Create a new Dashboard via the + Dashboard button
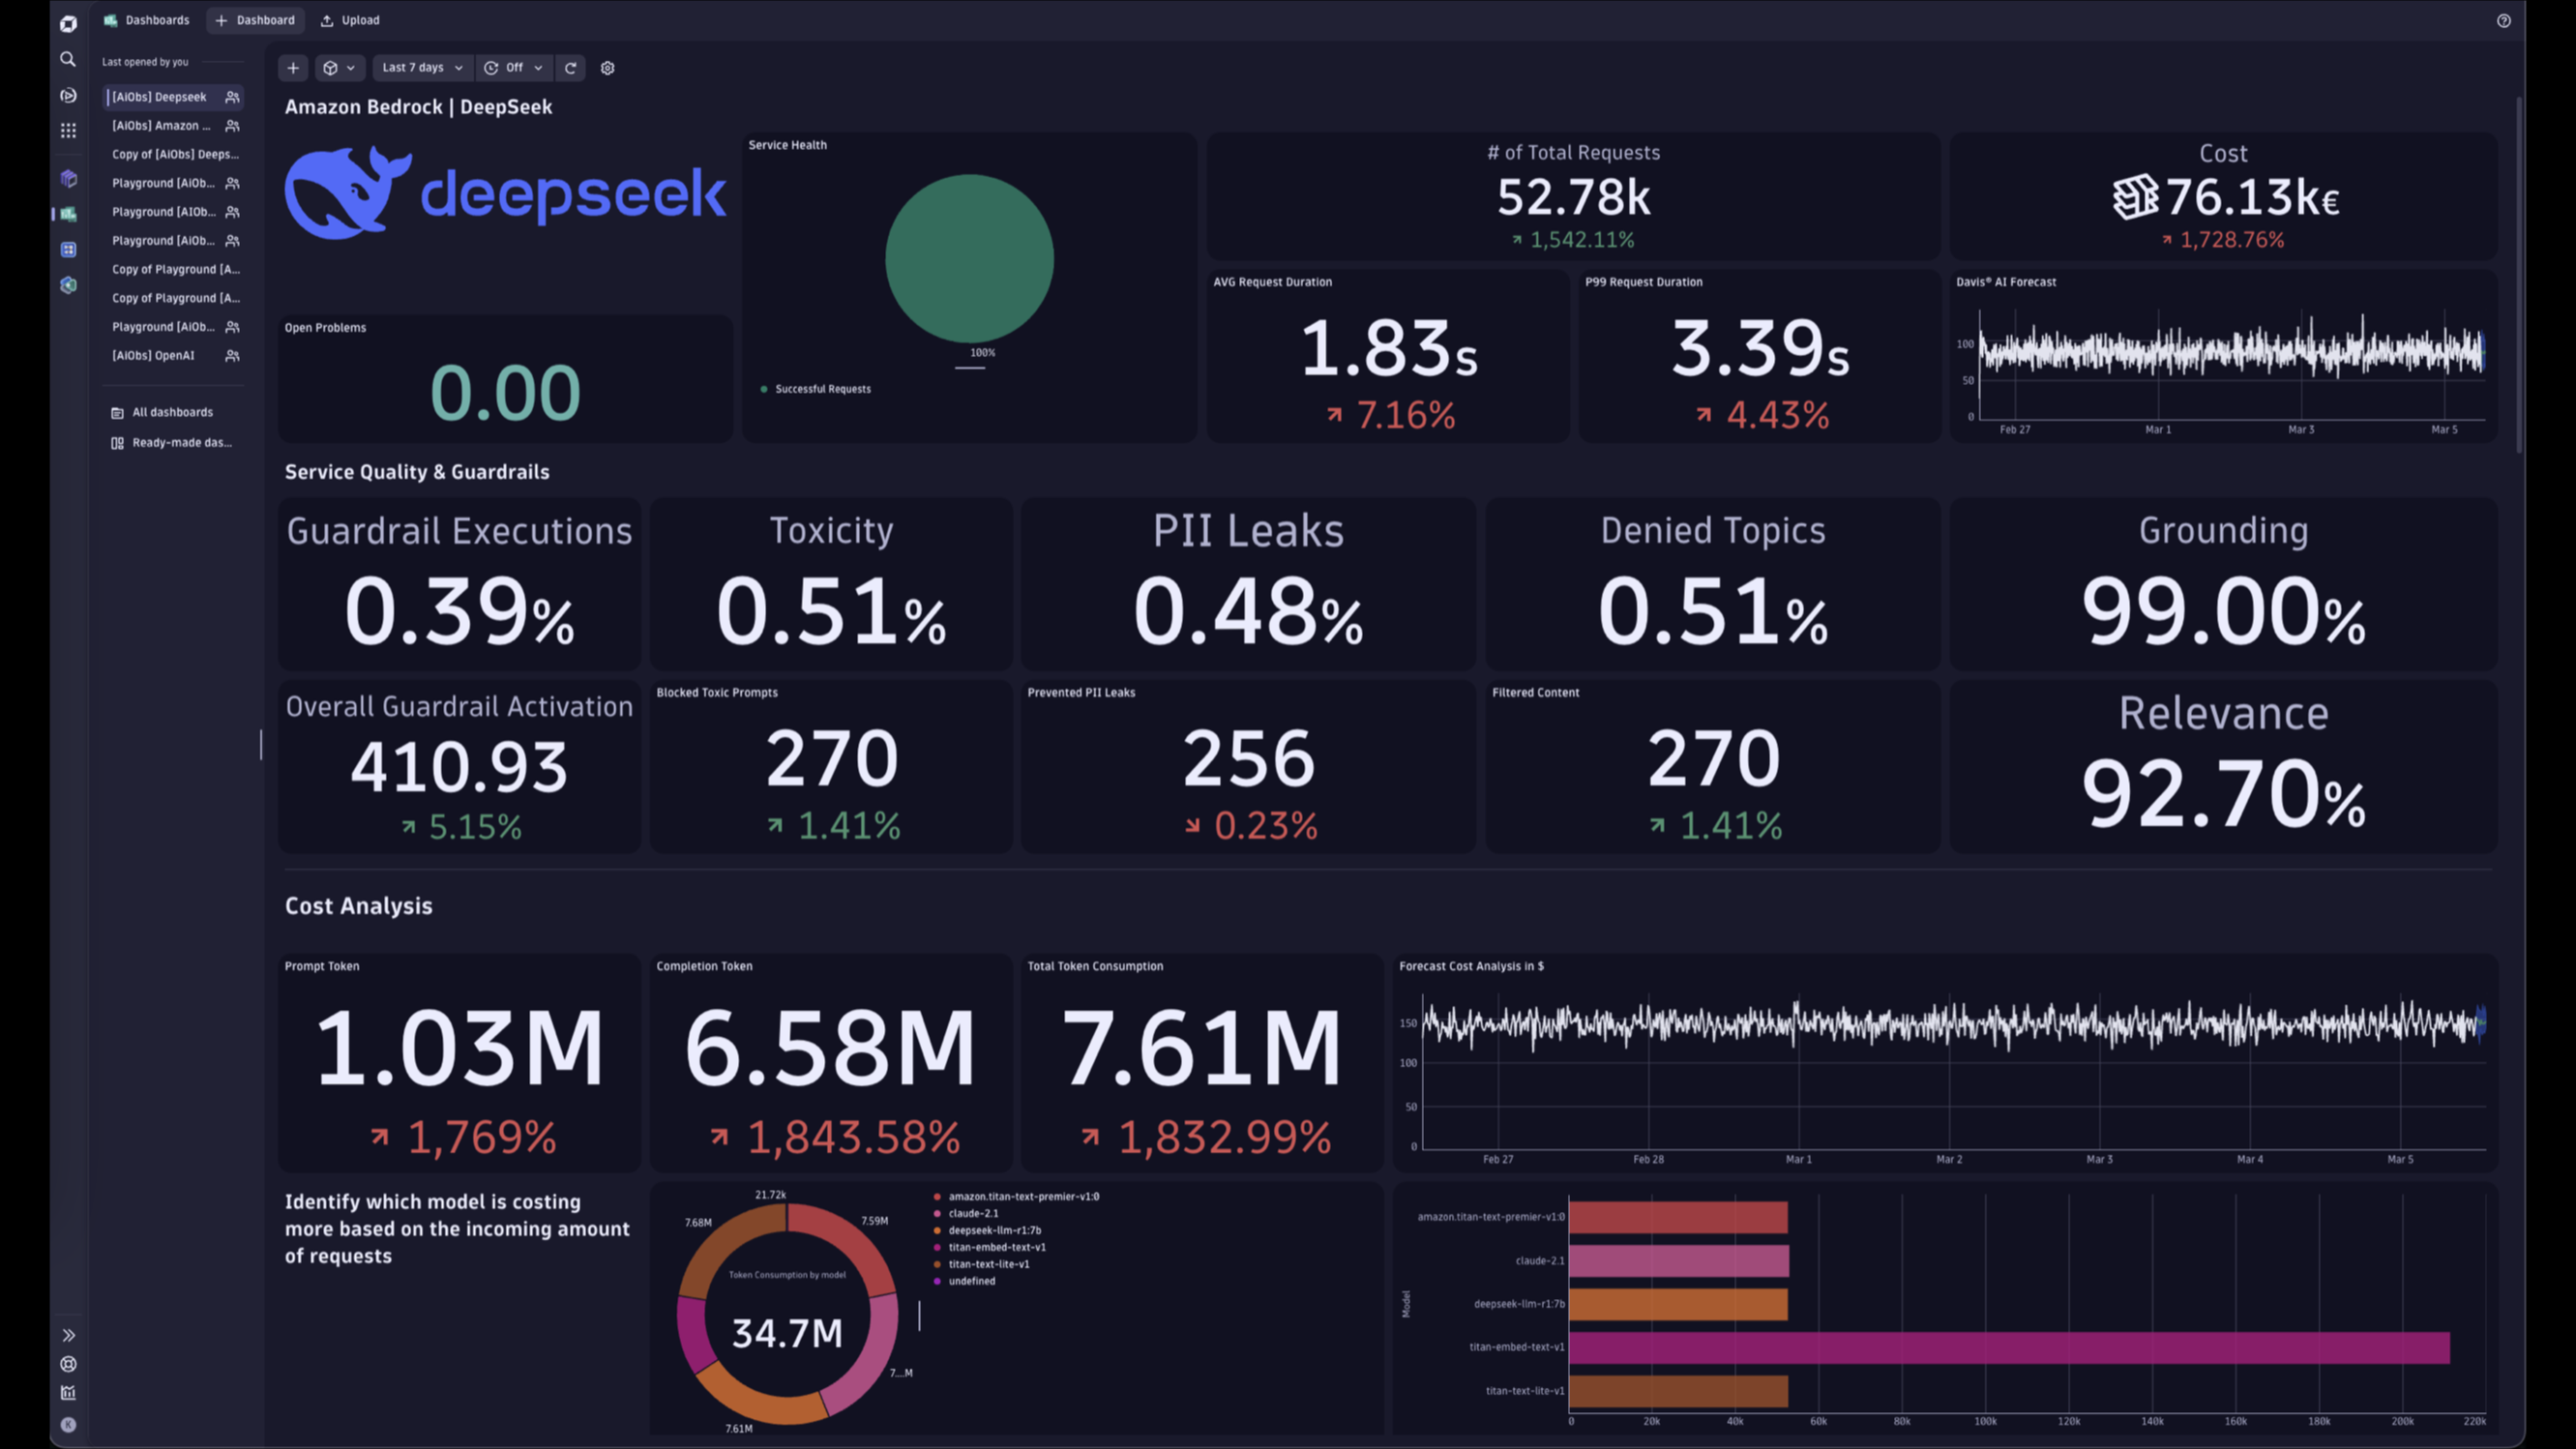The image size is (2576, 1449). pyautogui.click(x=256, y=20)
